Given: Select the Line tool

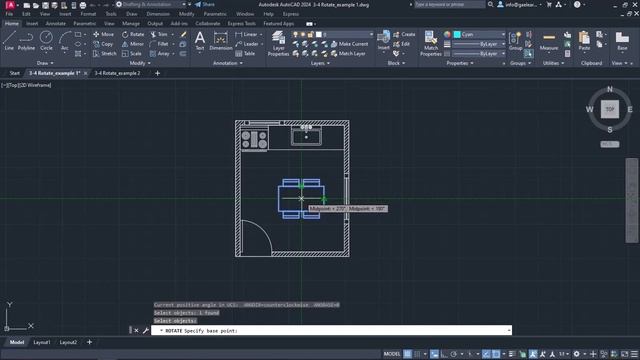Looking at the screenshot, I should pos(9,40).
